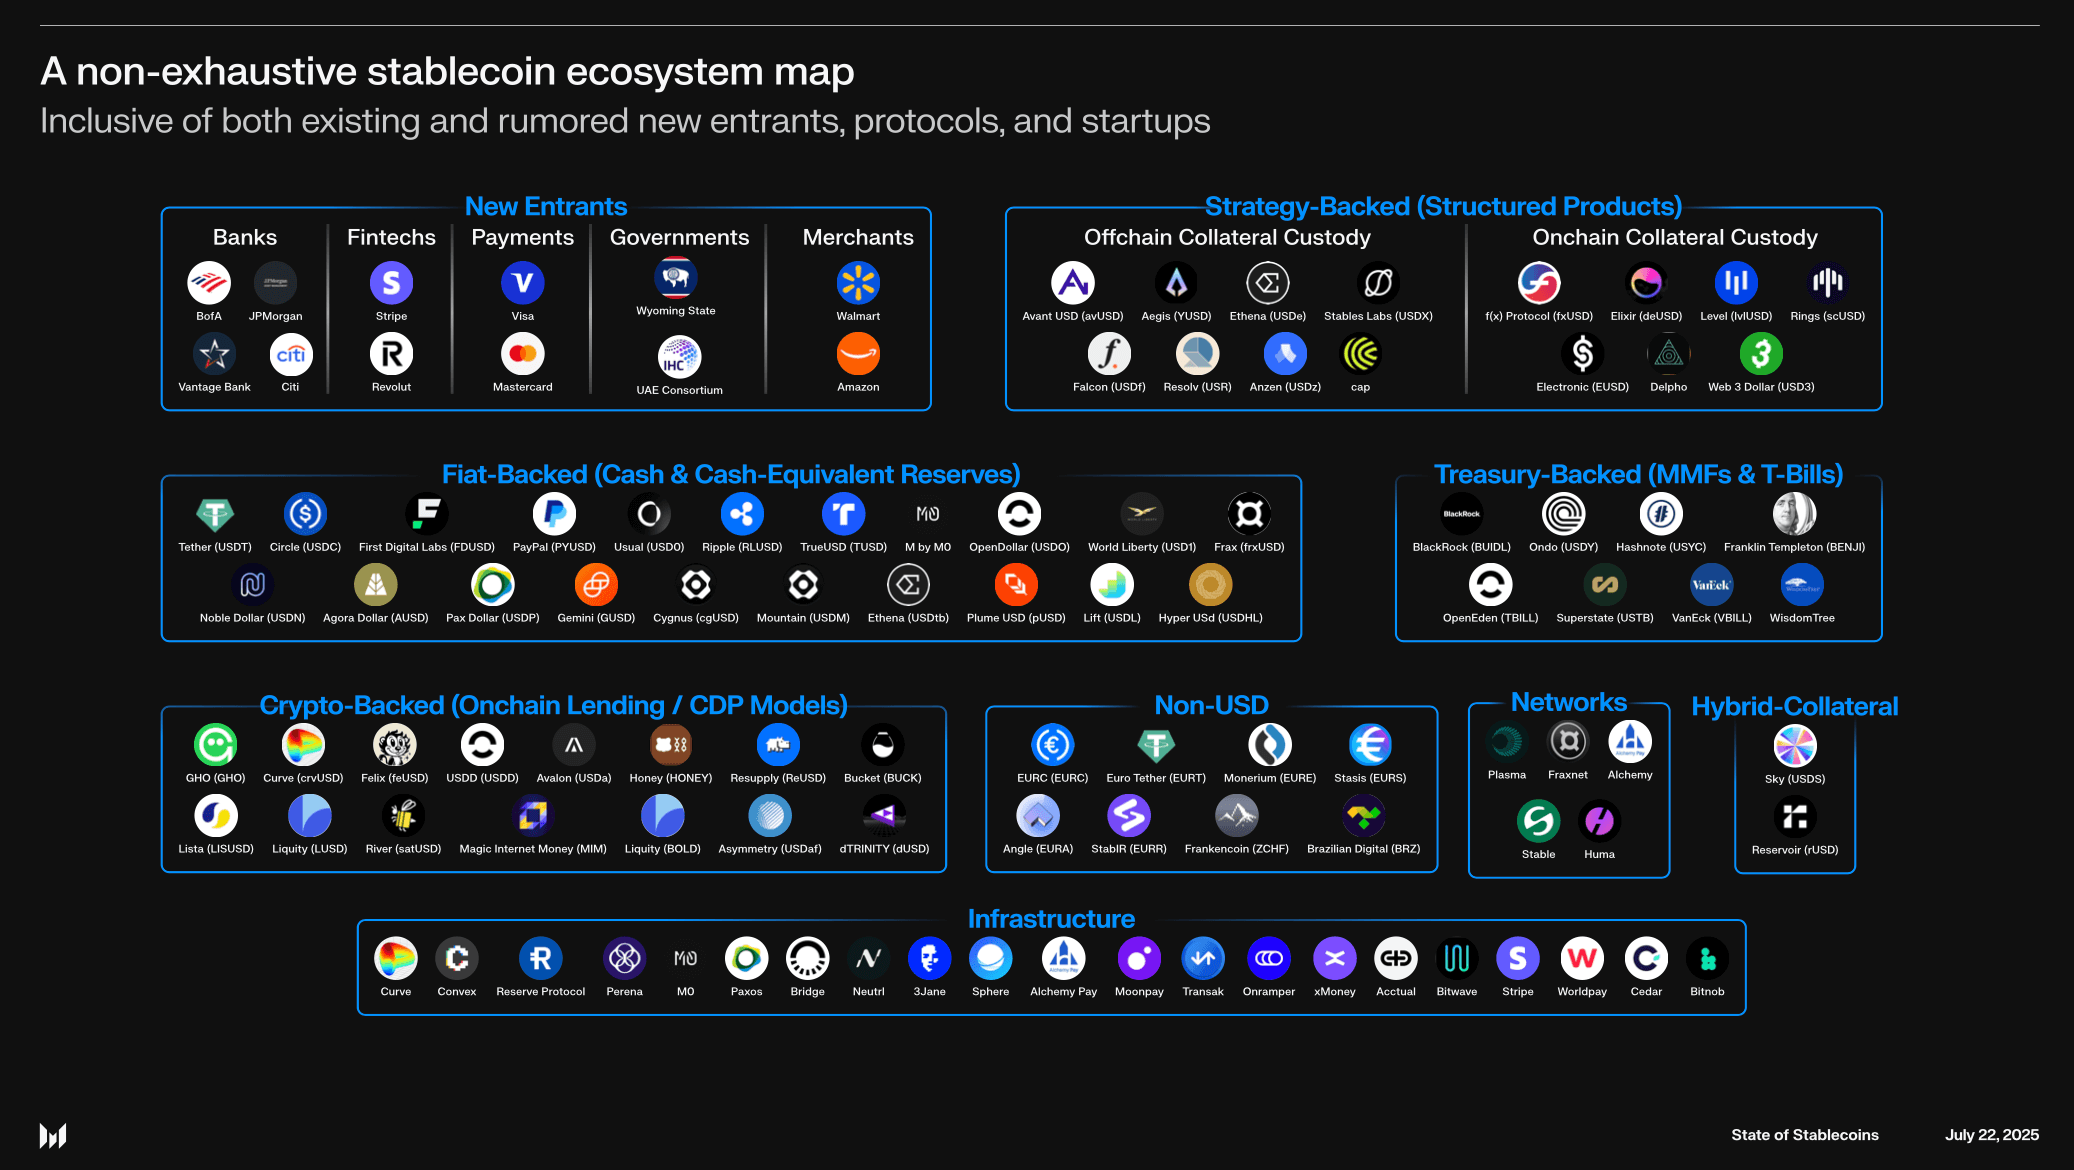Select the Amazon icon under Merchants
Viewport: 2074px width, 1170px height.
tap(858, 354)
